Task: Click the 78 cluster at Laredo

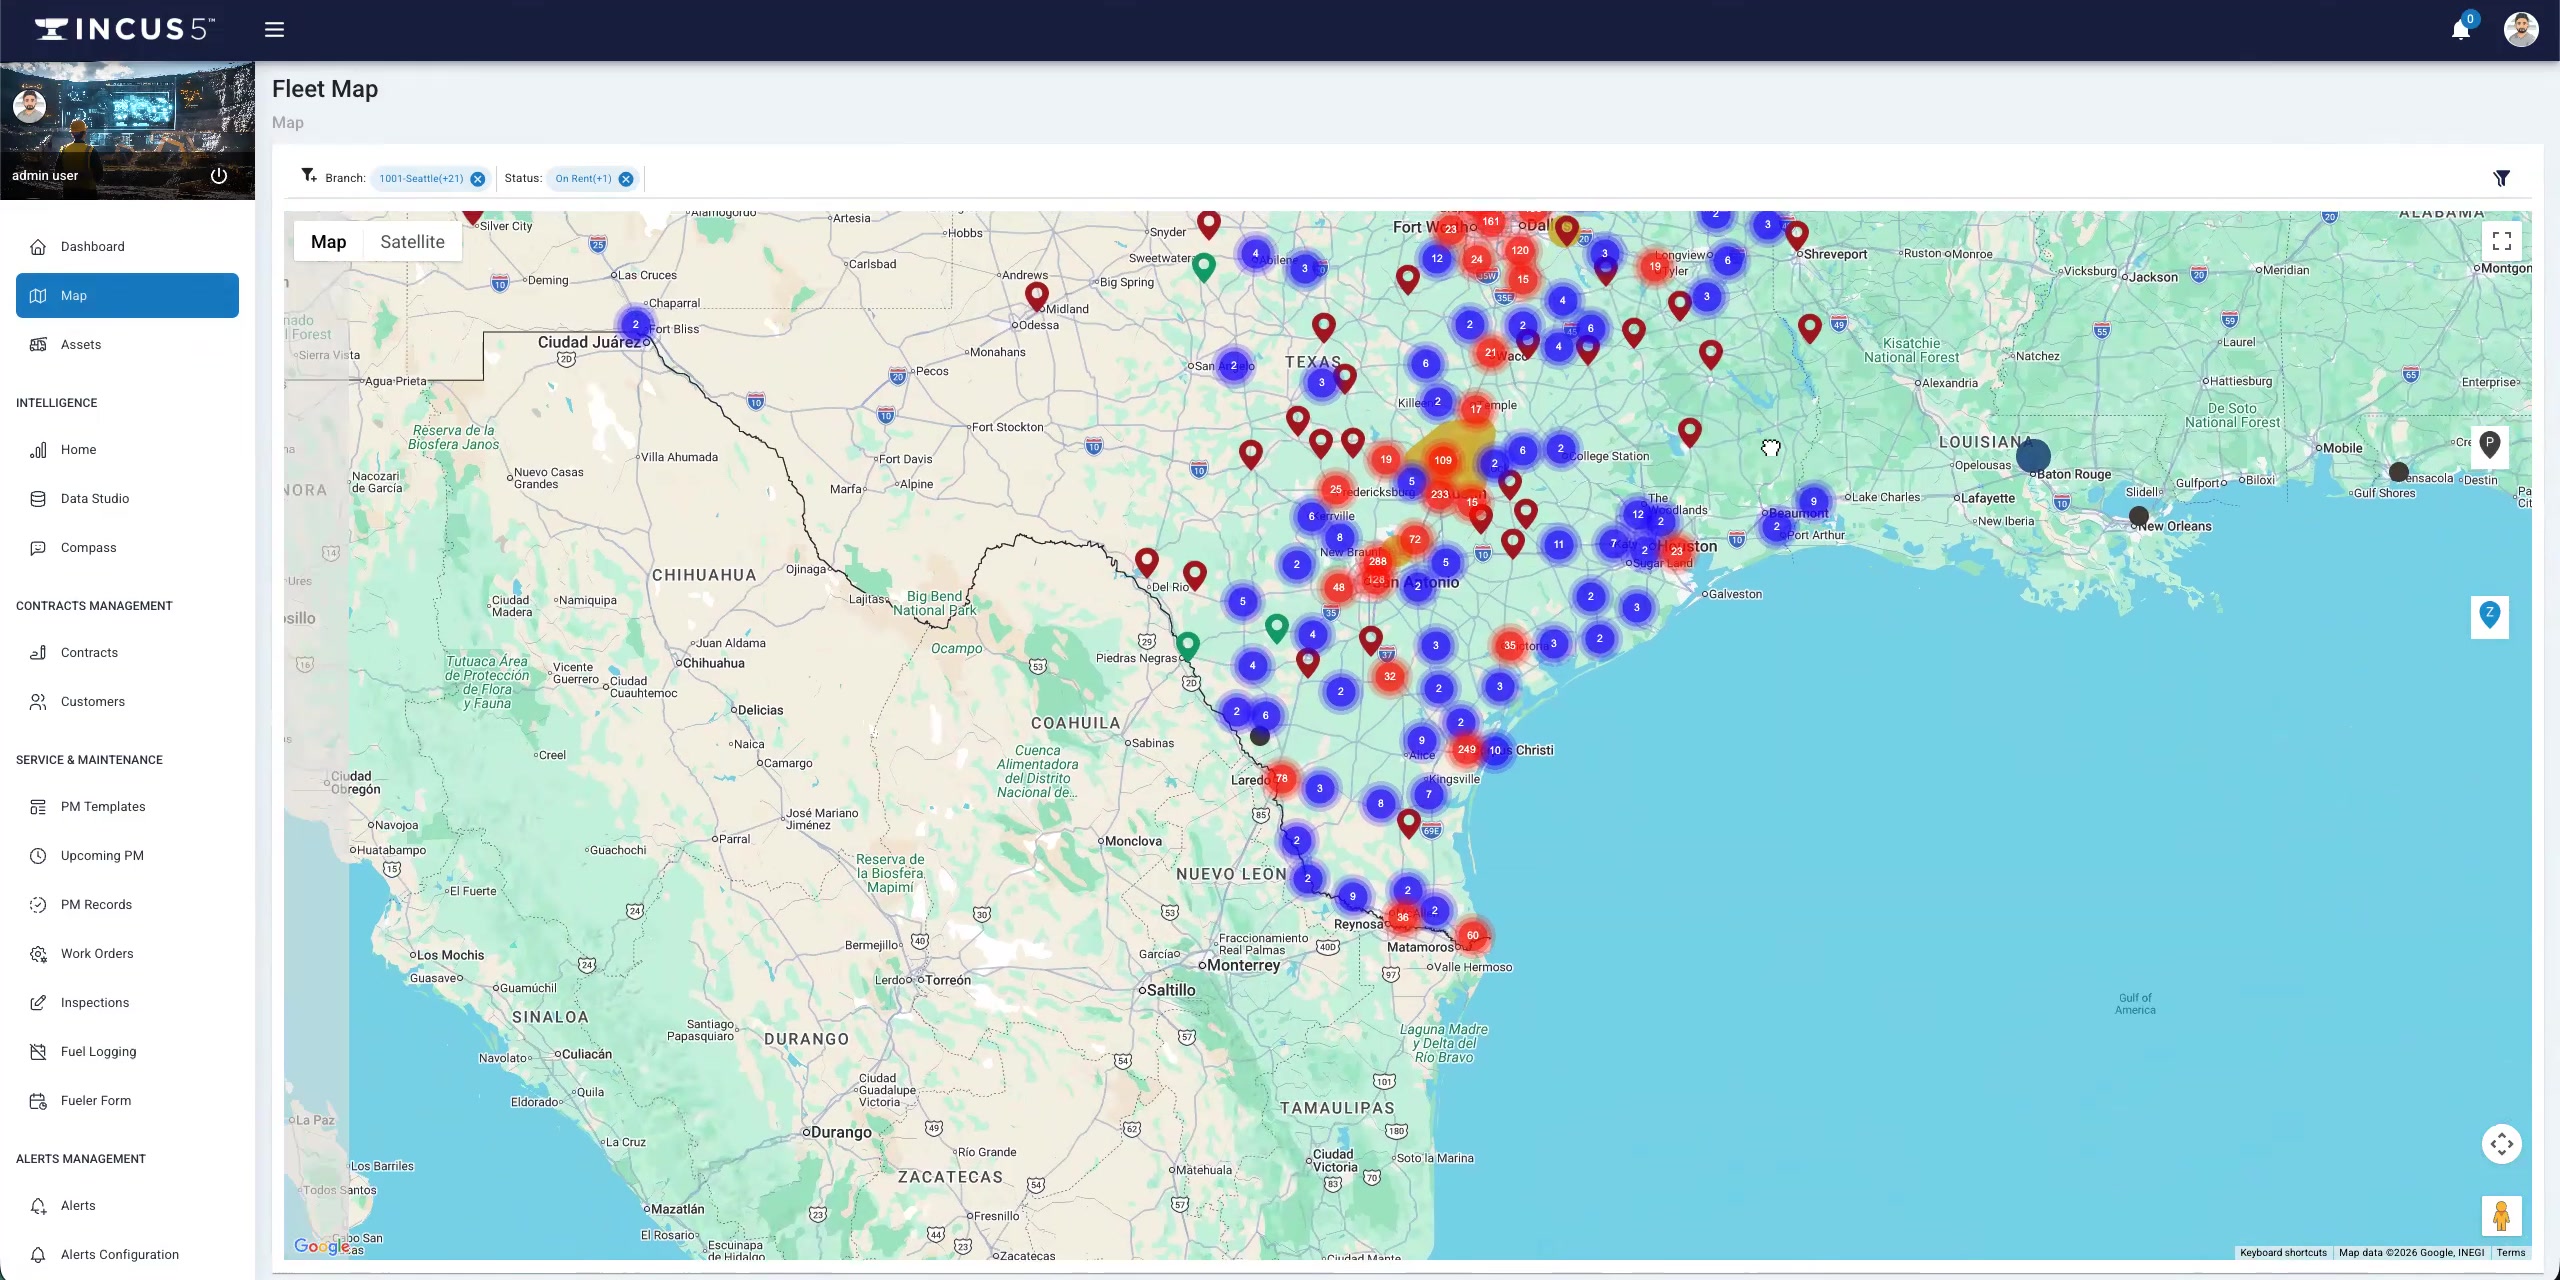Action: tap(1281, 778)
